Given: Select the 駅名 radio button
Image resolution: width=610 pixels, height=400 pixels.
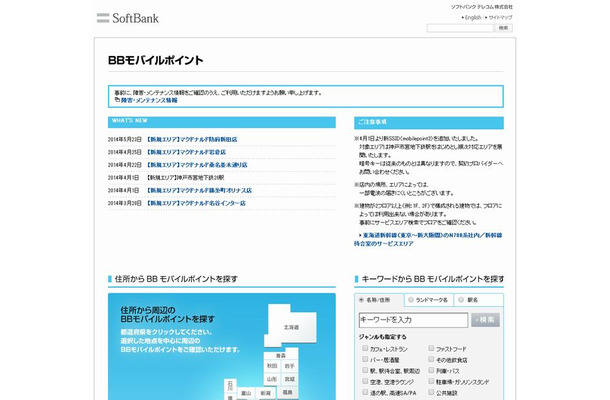Looking at the screenshot, I should click(461, 300).
